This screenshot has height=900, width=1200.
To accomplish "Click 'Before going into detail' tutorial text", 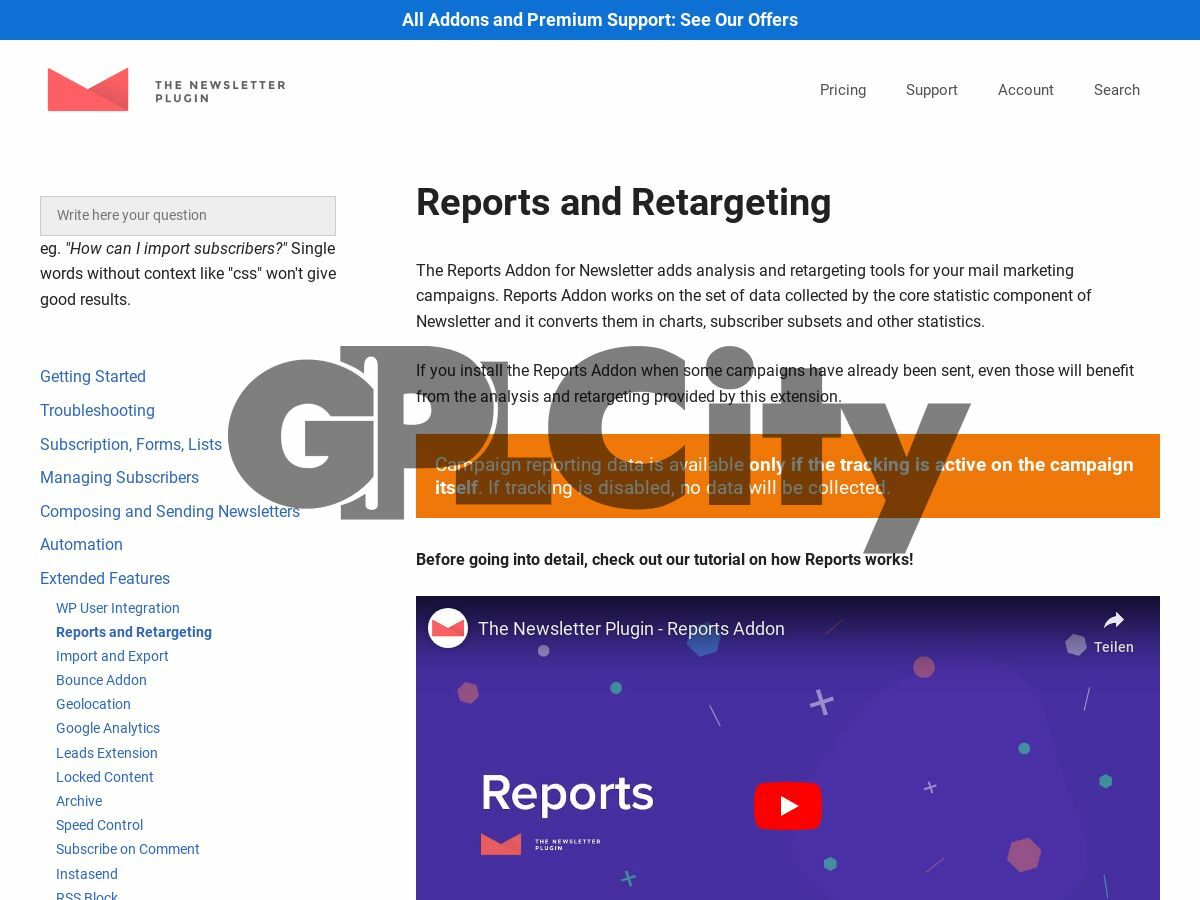I will [664, 559].
